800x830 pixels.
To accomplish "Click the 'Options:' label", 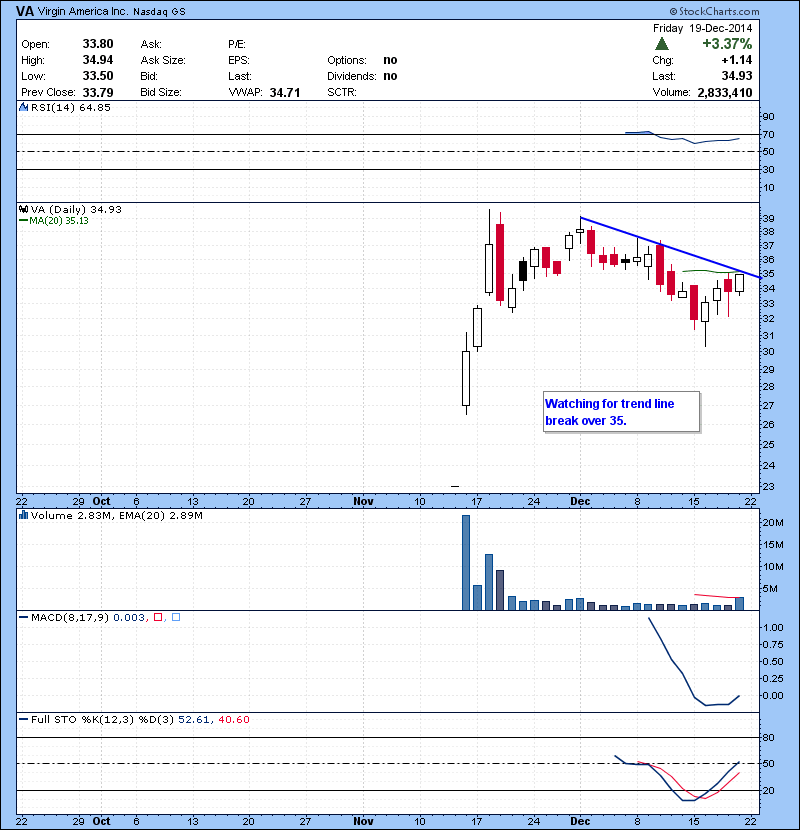I will [347, 60].
